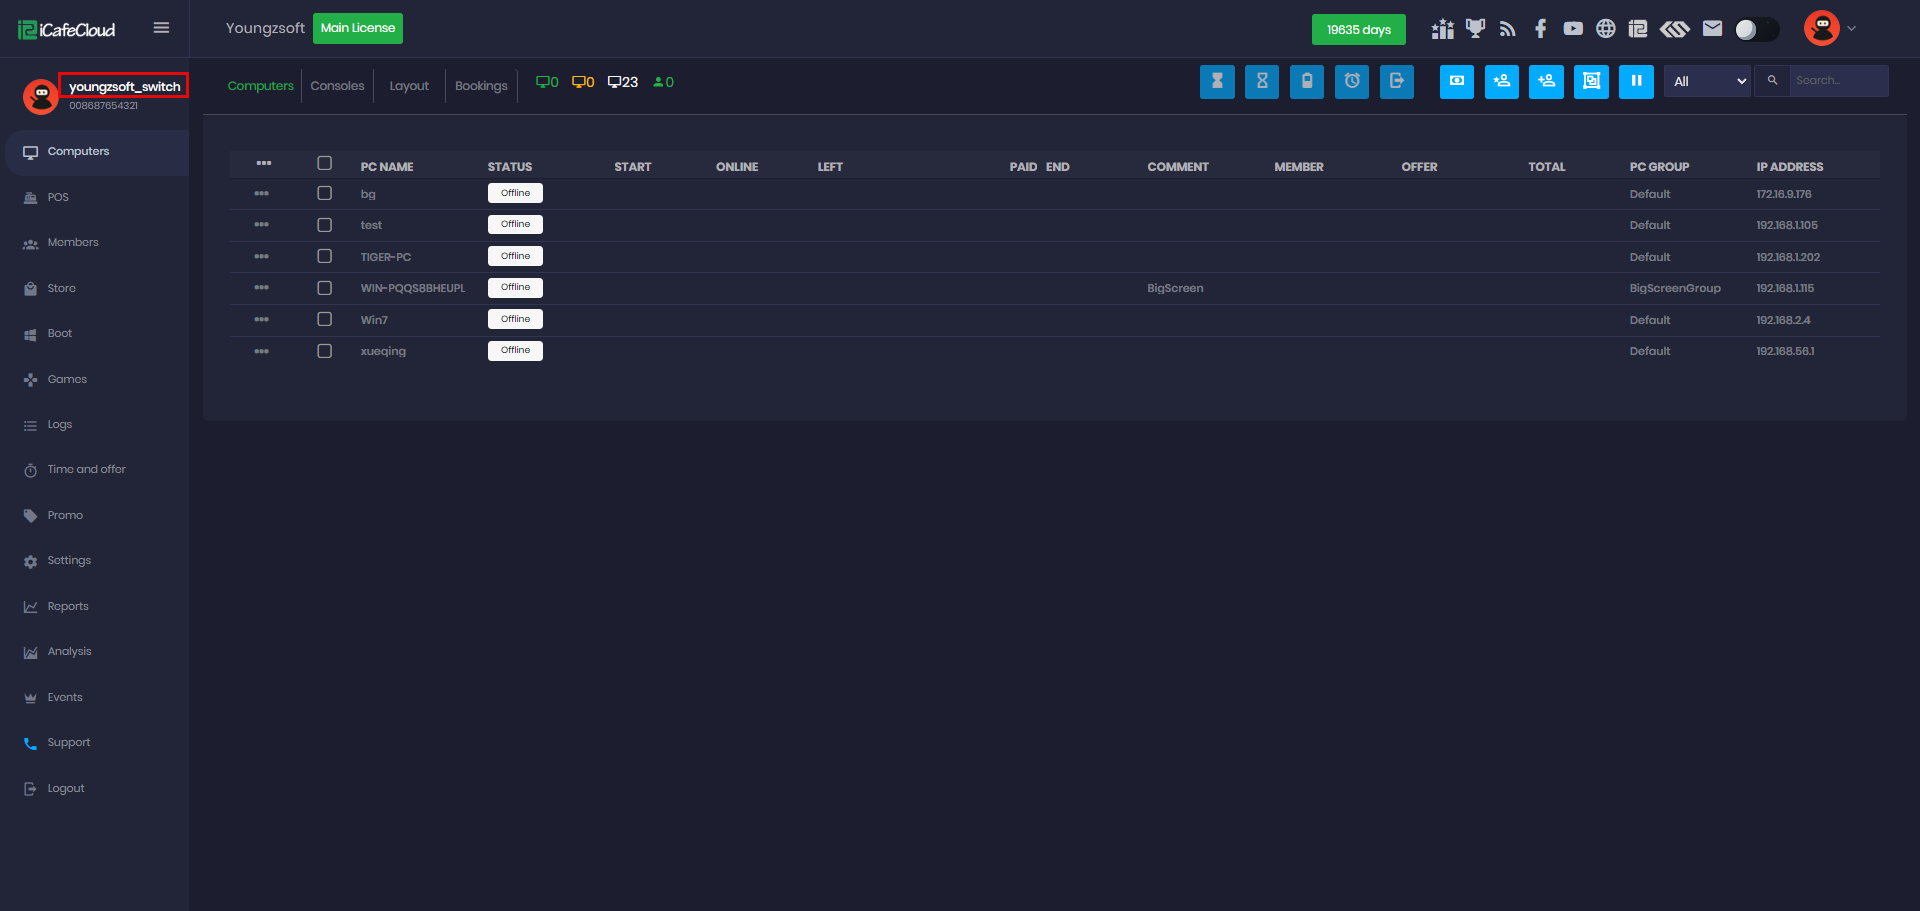Click the Facebook icon in header
The height and width of the screenshot is (911, 1920).
pos(1540,29)
